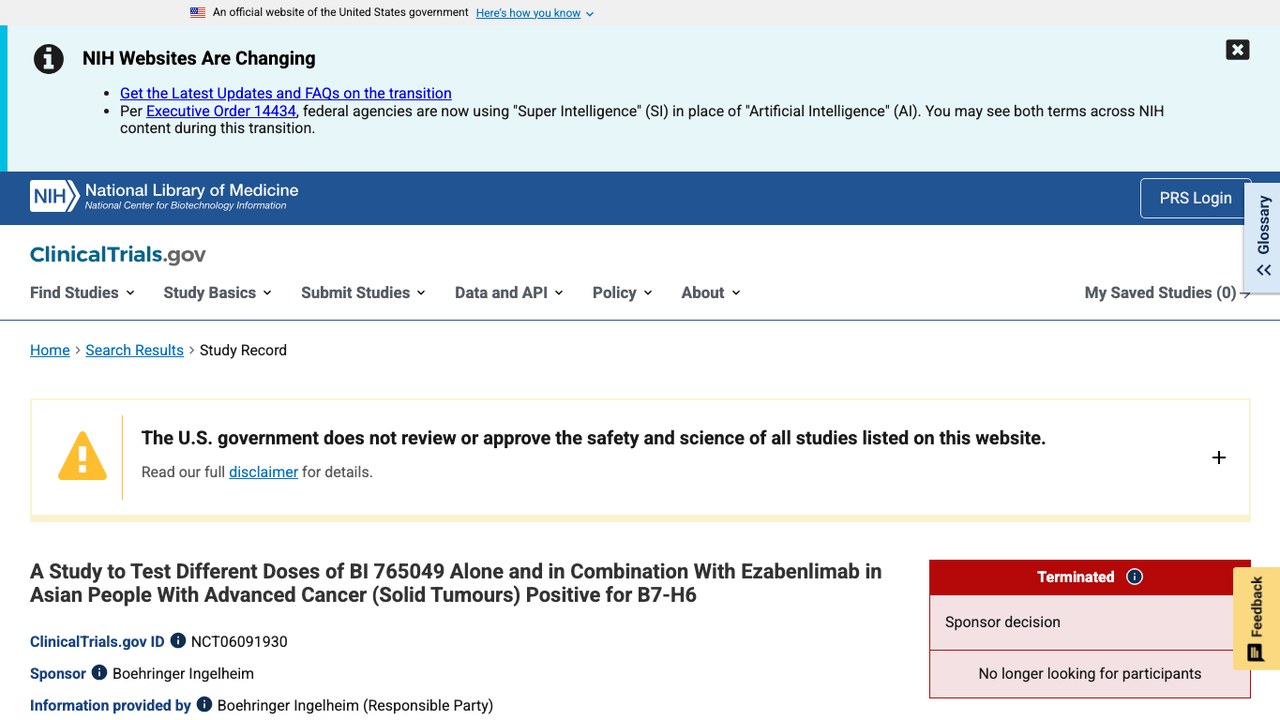This screenshot has width=1280, height=720.
Task: Click info icon next to Sponsor label
Action: pos(99,673)
